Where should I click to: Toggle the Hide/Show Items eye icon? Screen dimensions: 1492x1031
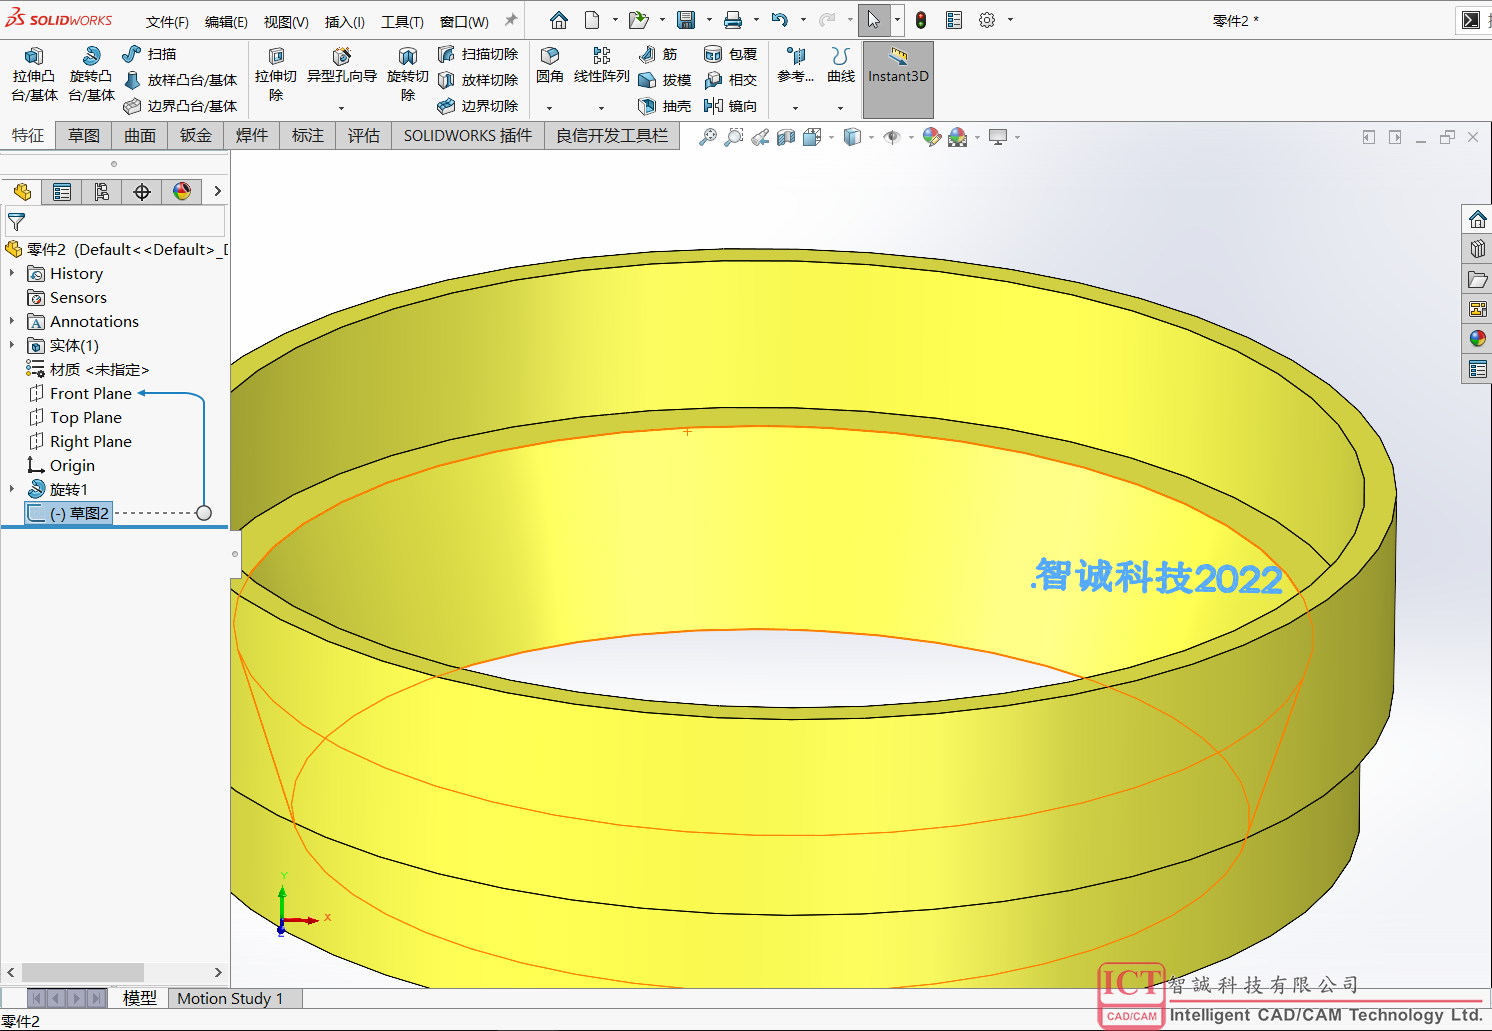(892, 137)
